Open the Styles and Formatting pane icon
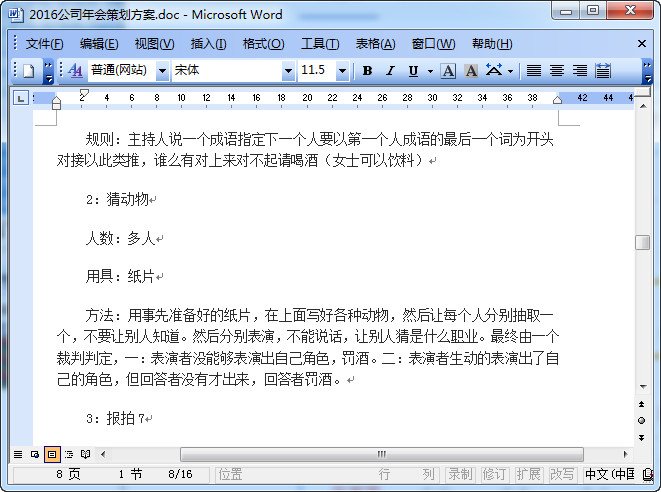 75,70
